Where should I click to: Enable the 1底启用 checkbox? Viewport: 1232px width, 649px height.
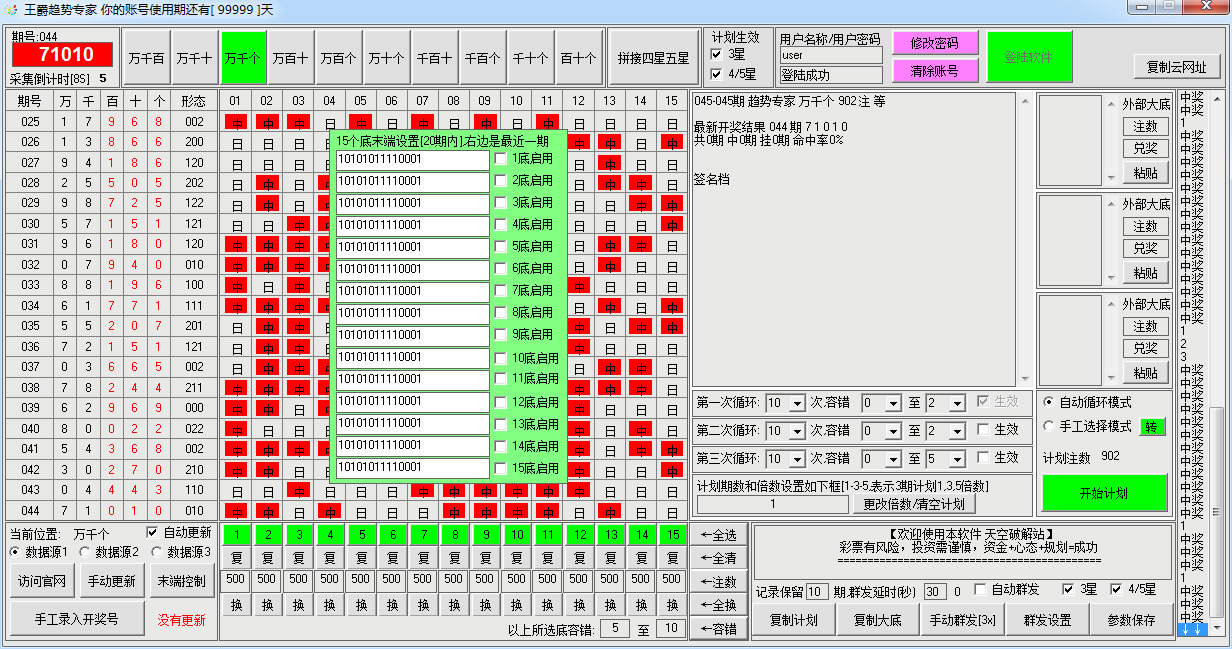[x=501, y=158]
